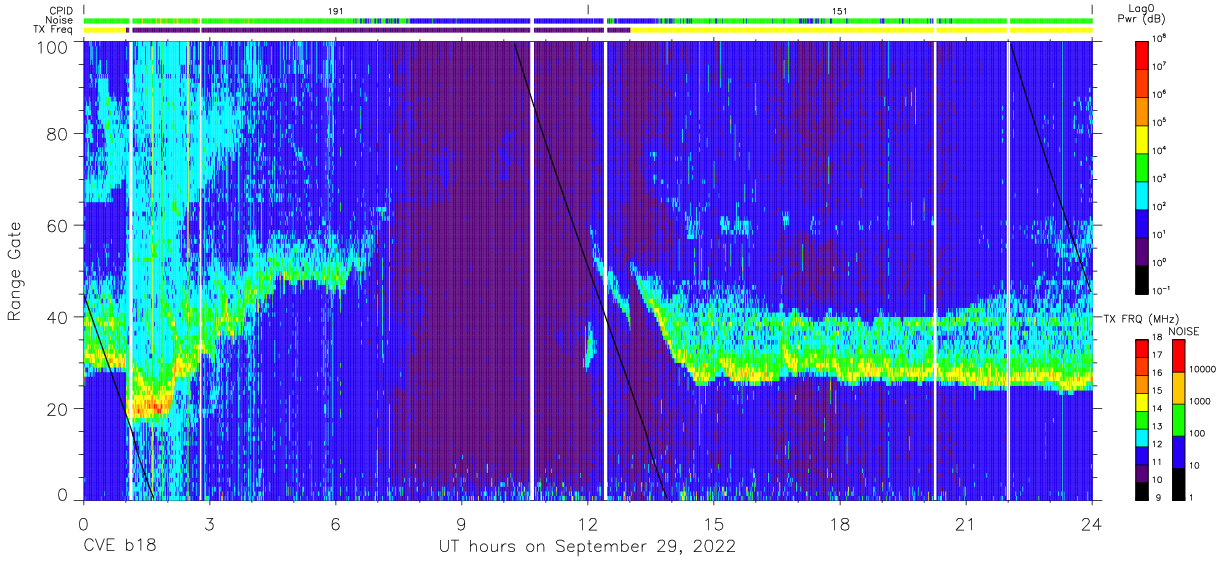Viewport: 1228px width, 567px height.
Task: Click the UT hours on September 29, 2022 title
Action: pyautogui.click(x=587, y=547)
